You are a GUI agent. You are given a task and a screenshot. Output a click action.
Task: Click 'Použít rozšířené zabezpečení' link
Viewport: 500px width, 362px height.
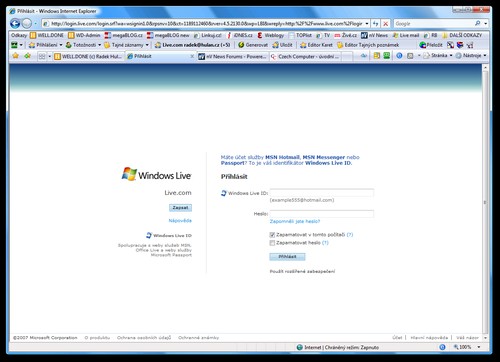[x=302, y=271]
